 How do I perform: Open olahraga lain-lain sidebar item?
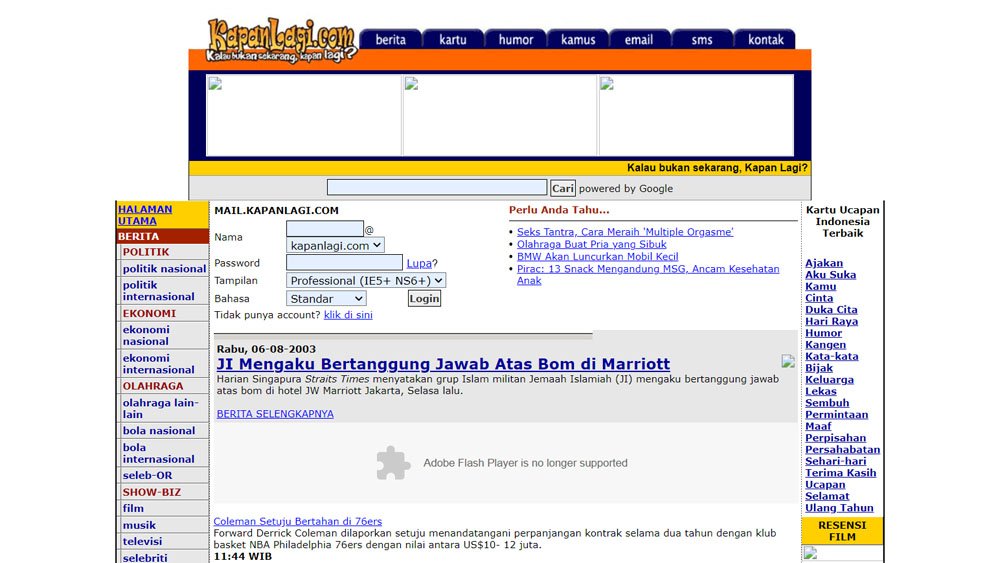pos(161,409)
